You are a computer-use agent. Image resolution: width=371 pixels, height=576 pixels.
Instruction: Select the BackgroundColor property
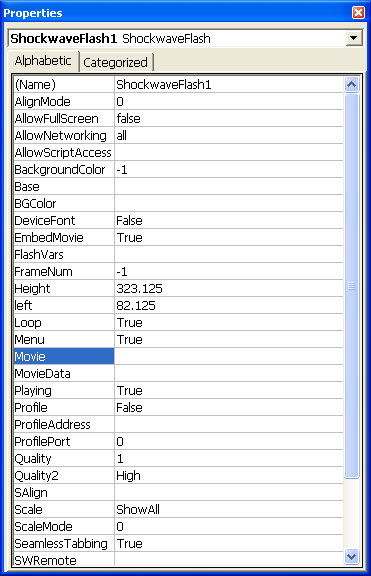(x=64, y=169)
